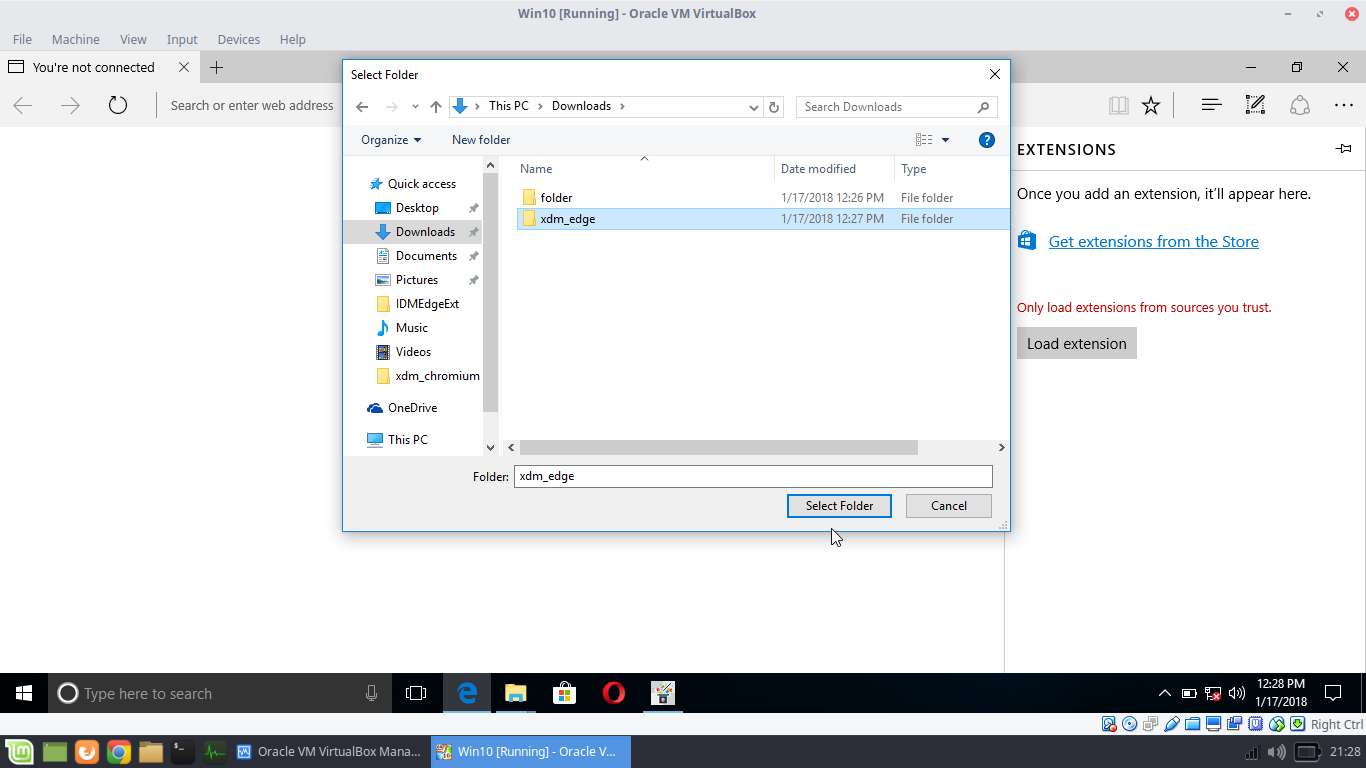This screenshot has width=1366, height=768.
Task: Click the Edge Share icon
Action: click(x=1299, y=105)
